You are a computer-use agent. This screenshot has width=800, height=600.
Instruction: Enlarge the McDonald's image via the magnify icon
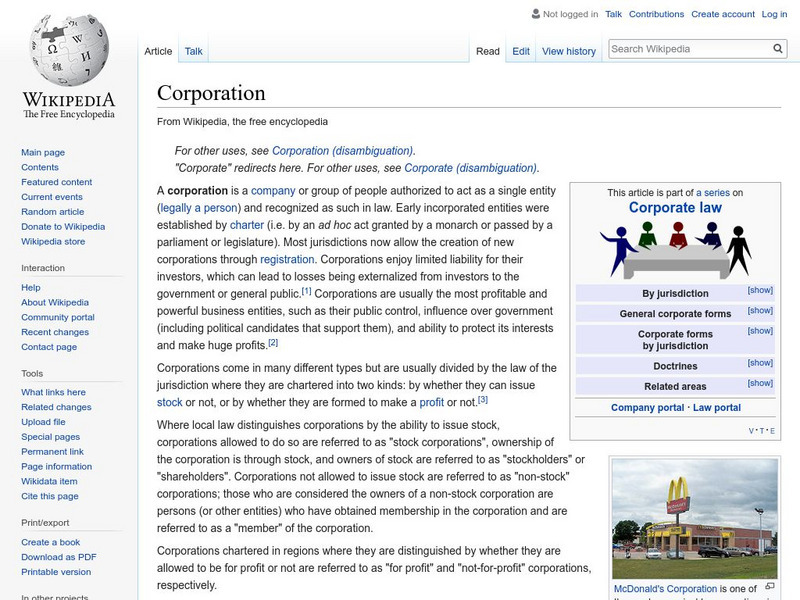(770, 587)
